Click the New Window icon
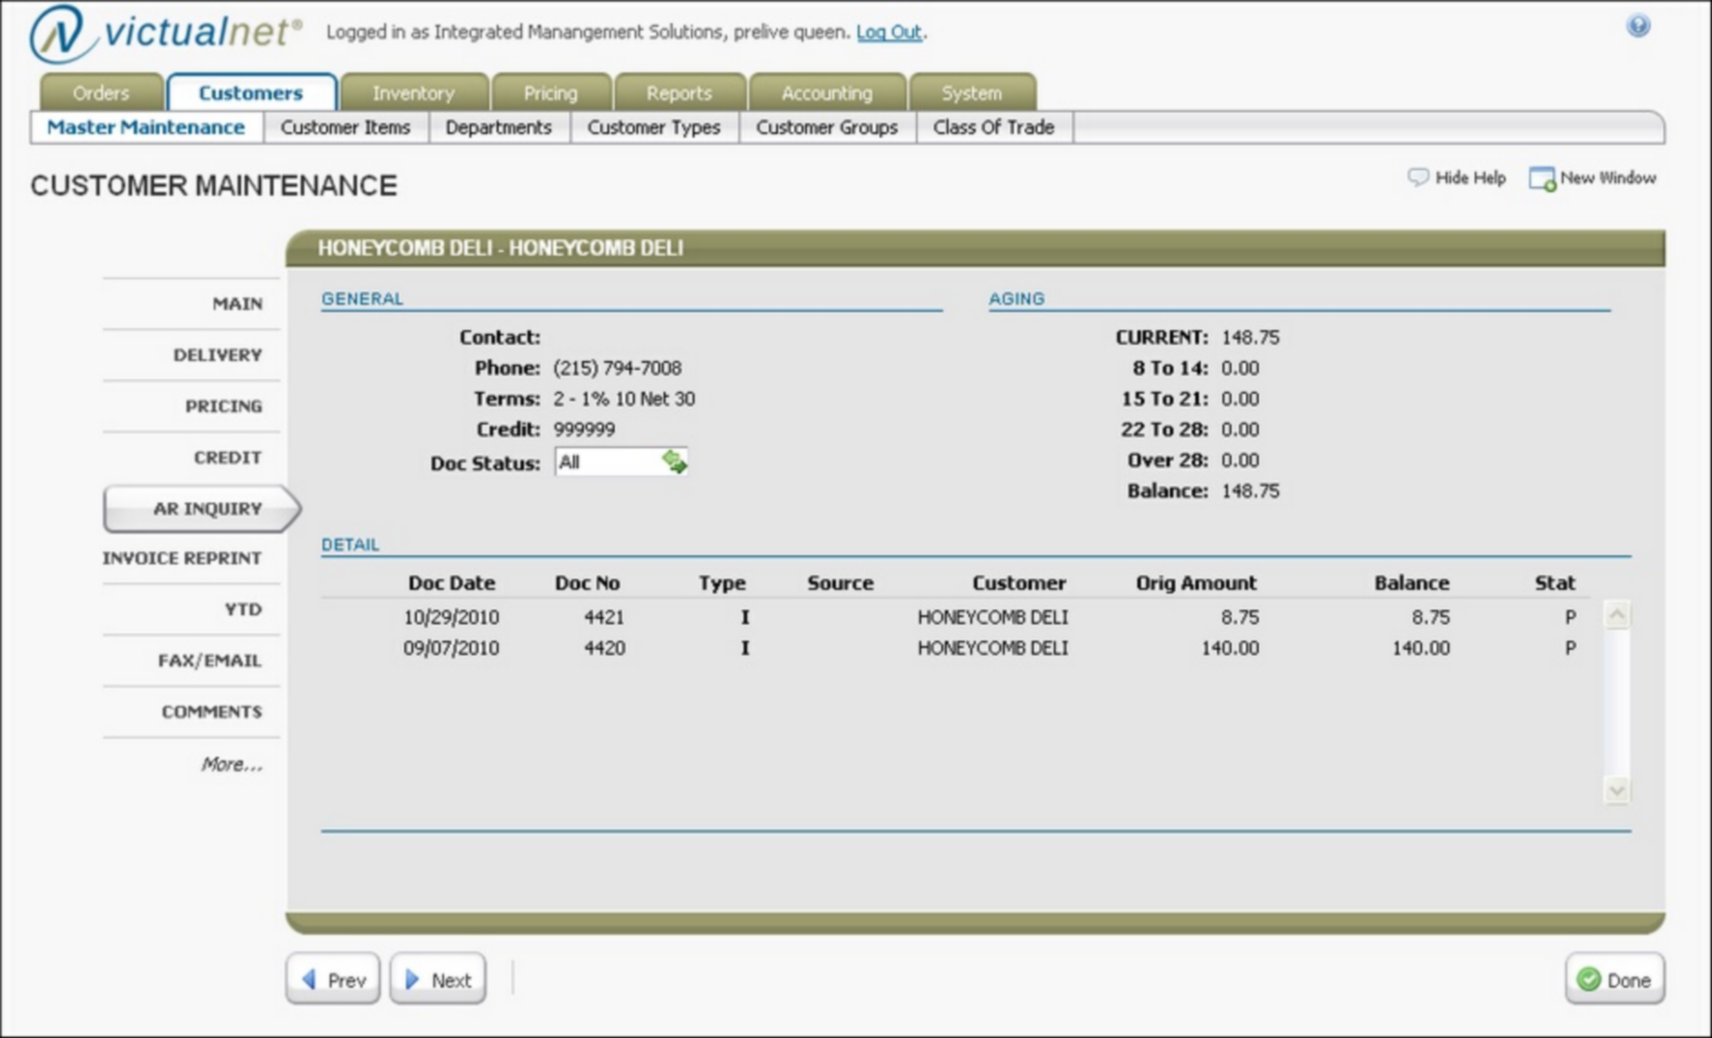The width and height of the screenshot is (1712, 1038). click(1542, 179)
